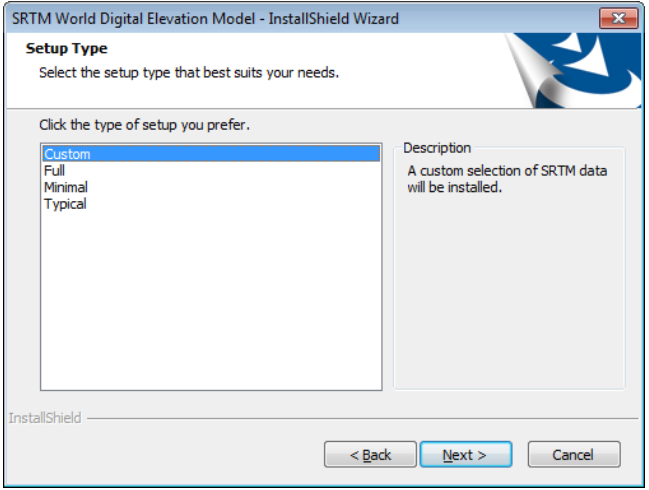Image resolution: width=649 pixels, height=490 pixels.
Task: Pick the Minimal setup option
Action: pos(66,187)
